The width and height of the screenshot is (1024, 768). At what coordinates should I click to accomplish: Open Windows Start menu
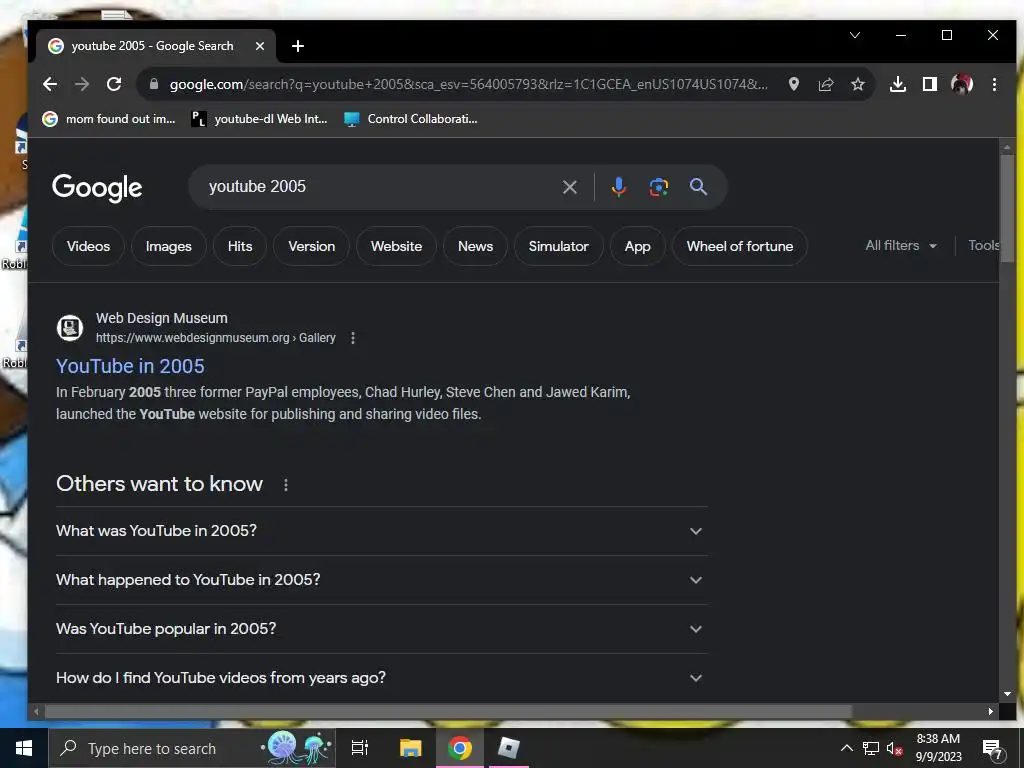pos(24,748)
